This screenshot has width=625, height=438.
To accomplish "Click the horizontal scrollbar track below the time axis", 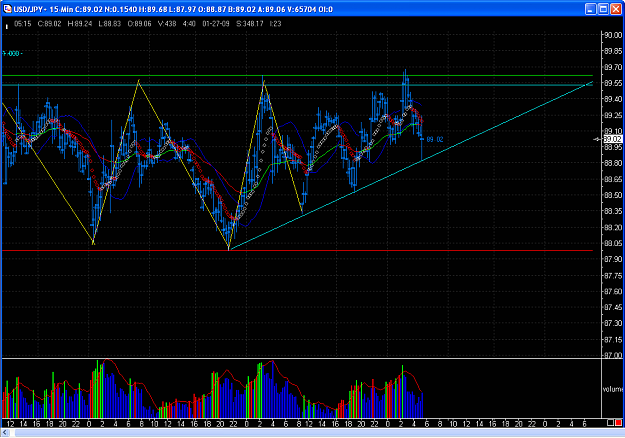I will (x=319, y=432).
